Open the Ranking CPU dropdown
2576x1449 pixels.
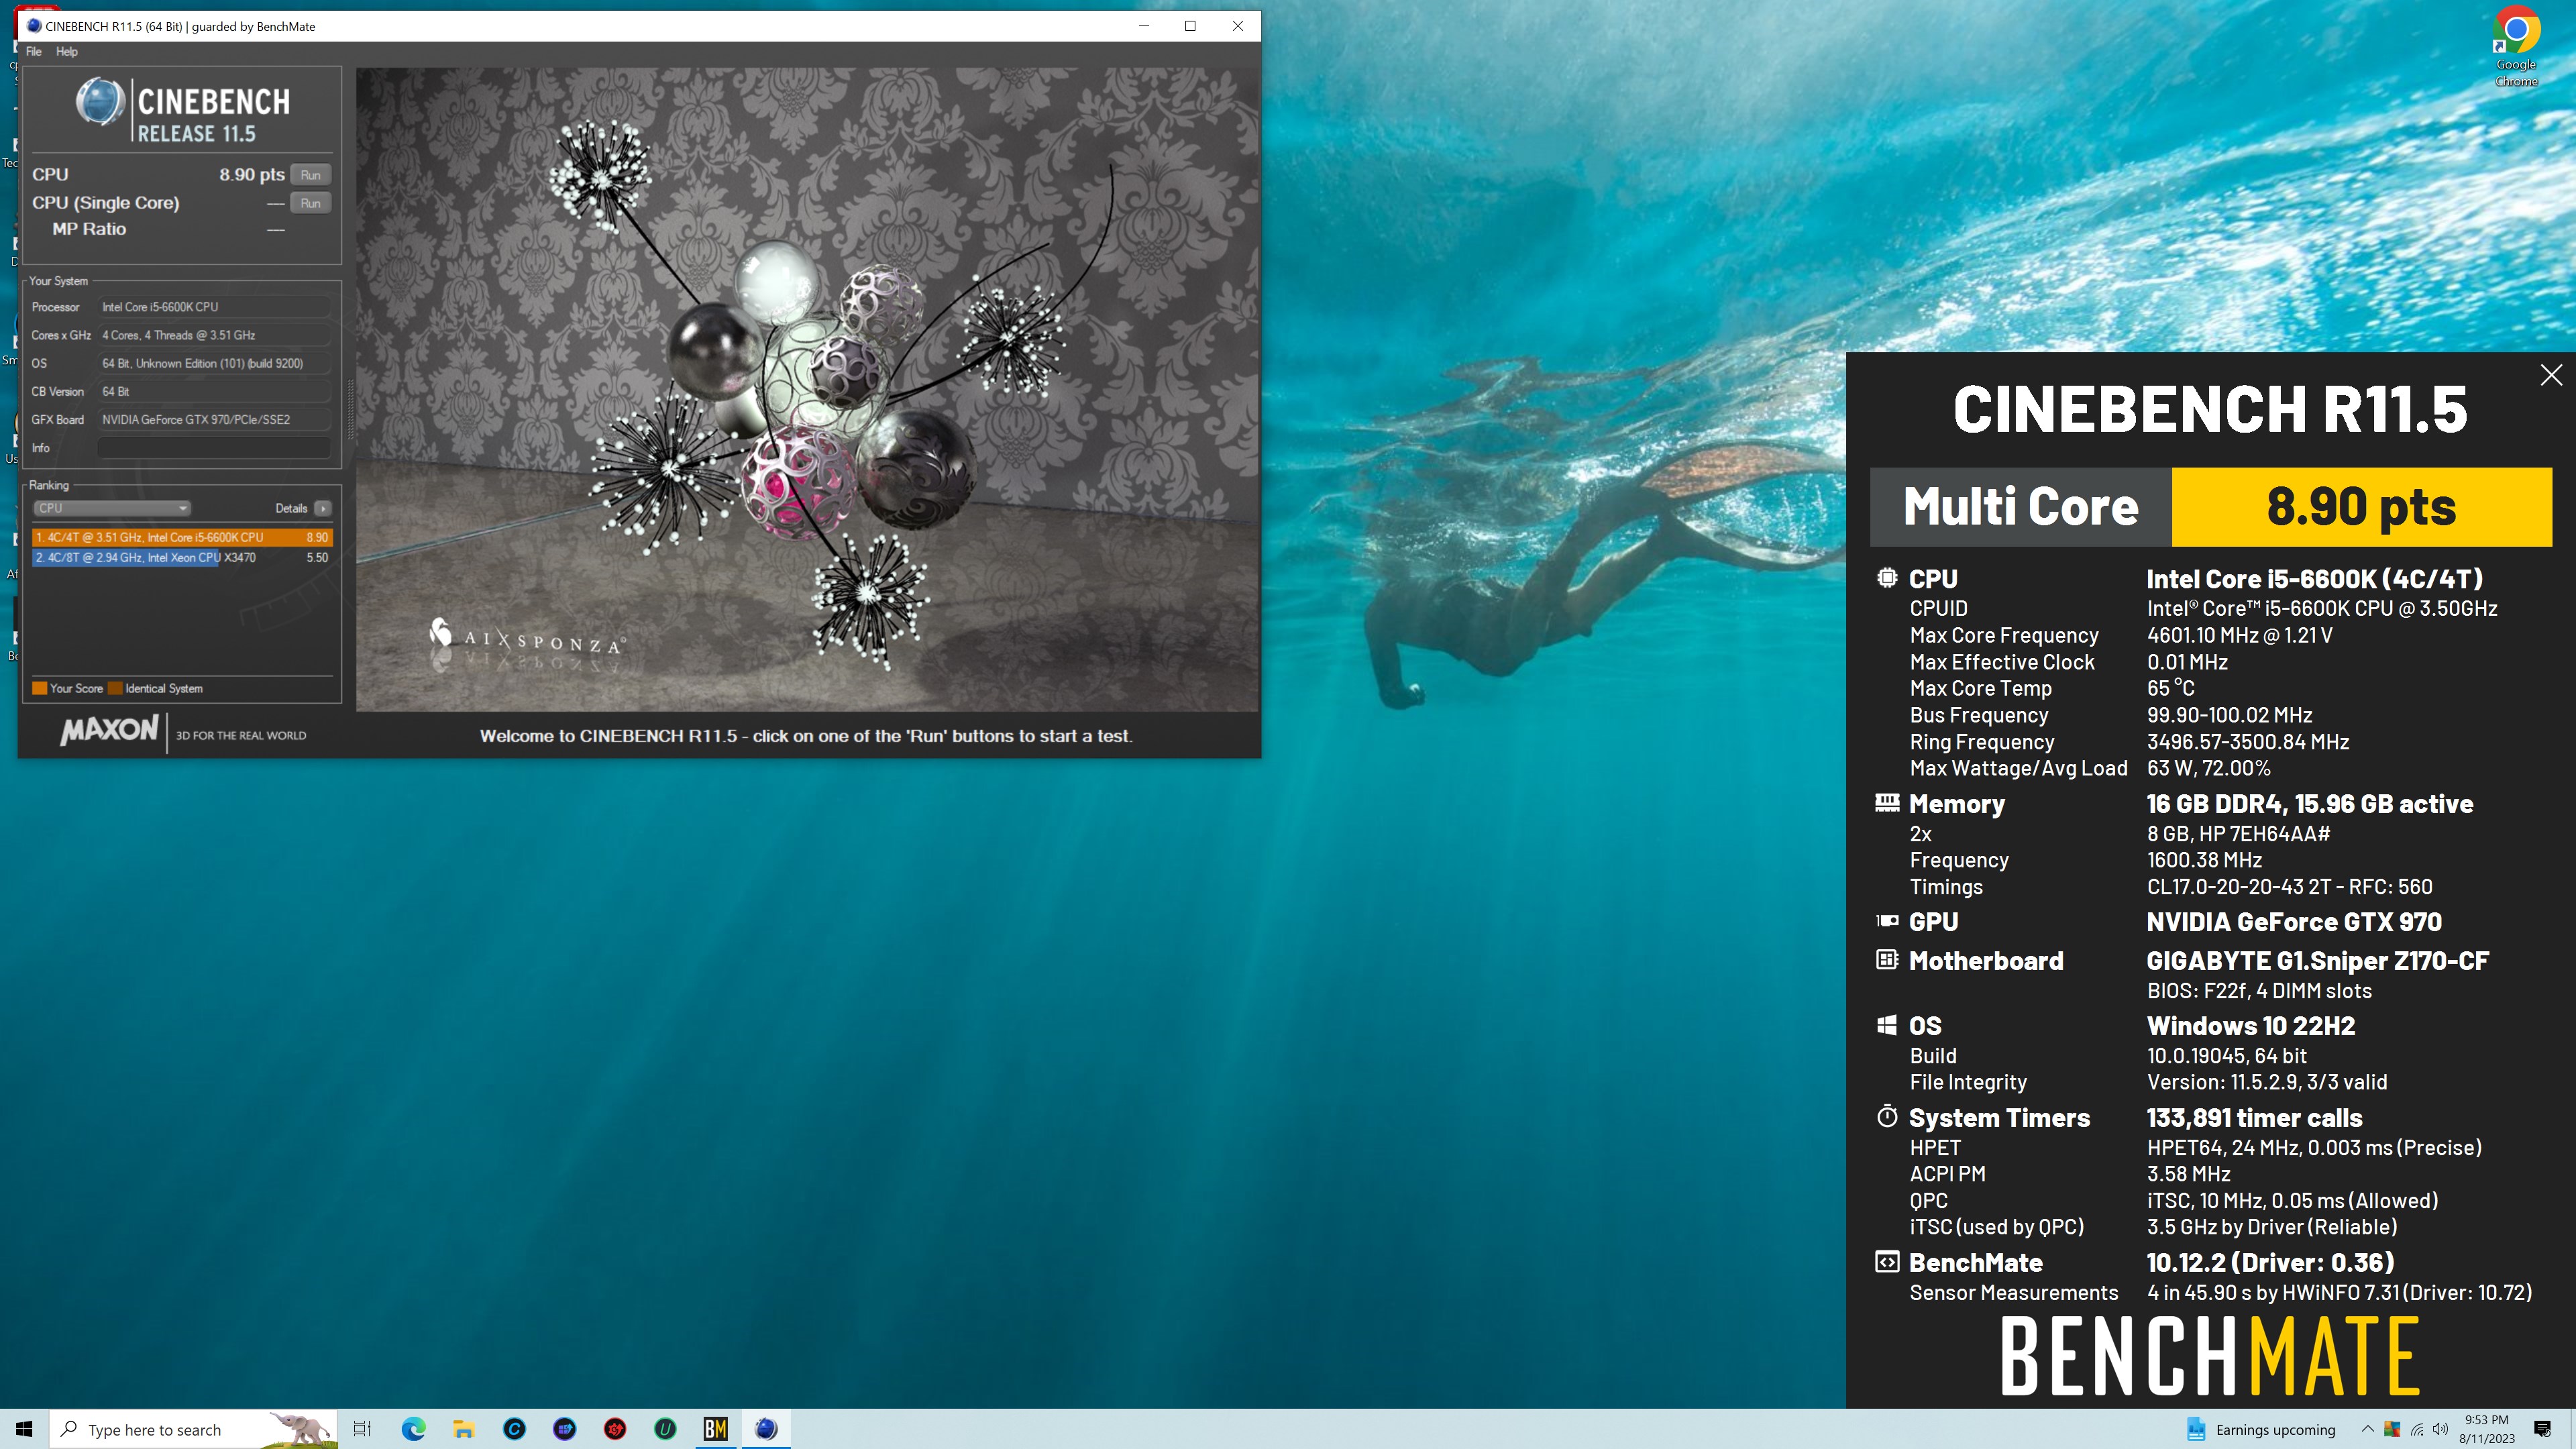111,508
